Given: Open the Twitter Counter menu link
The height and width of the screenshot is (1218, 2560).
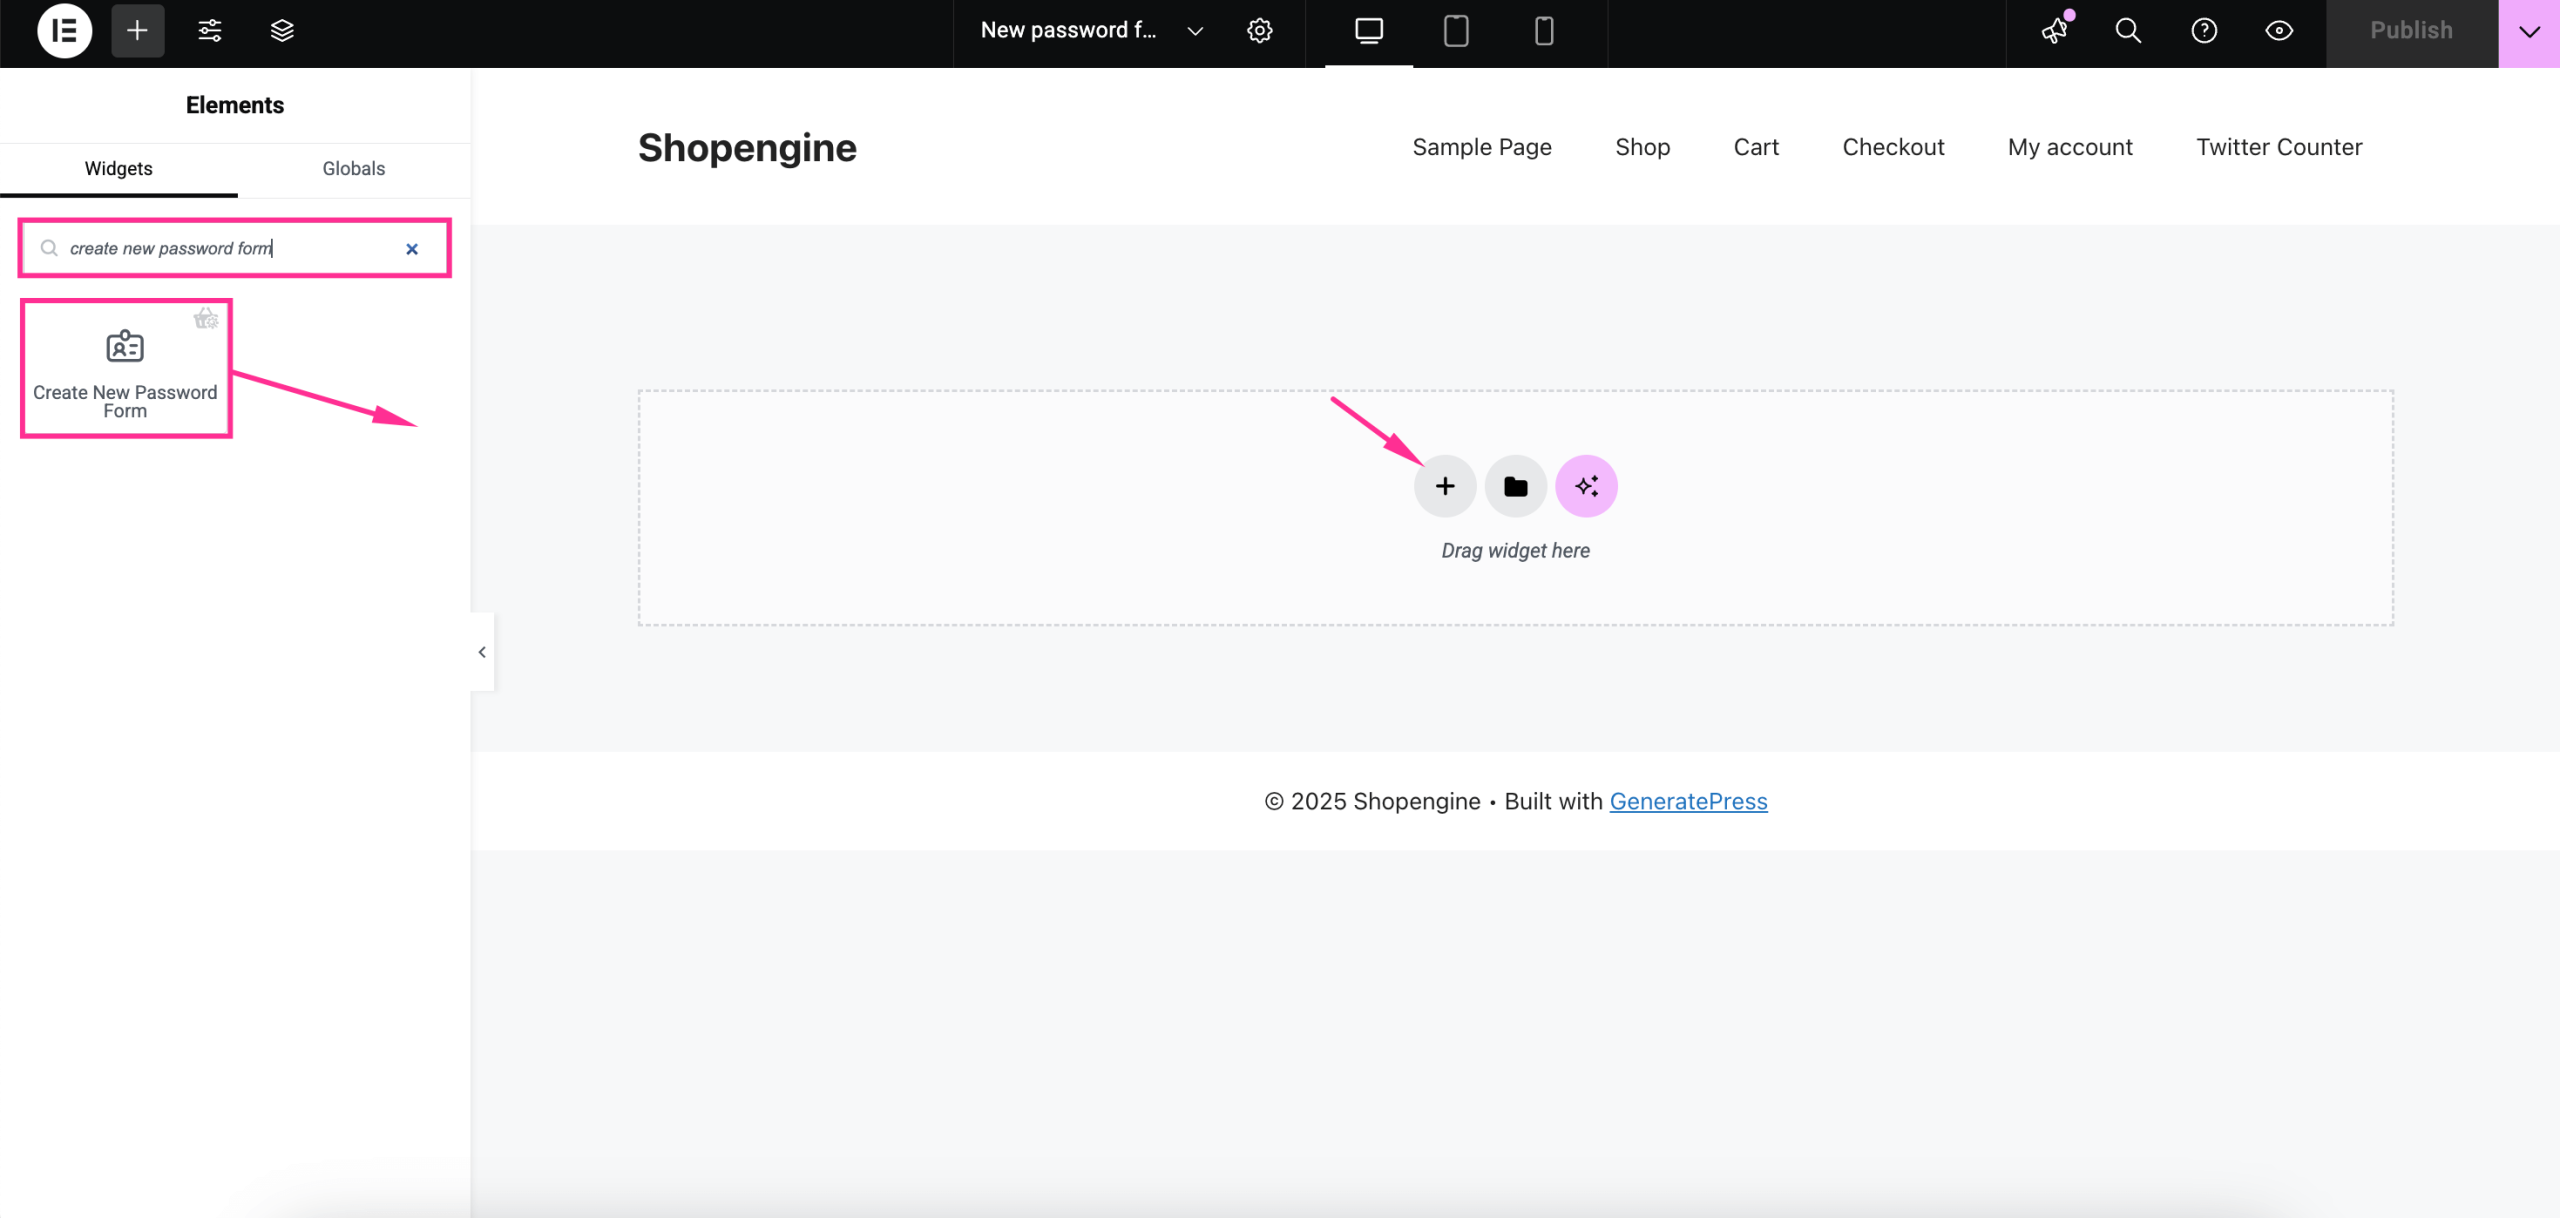Looking at the screenshot, I should 2279,147.
